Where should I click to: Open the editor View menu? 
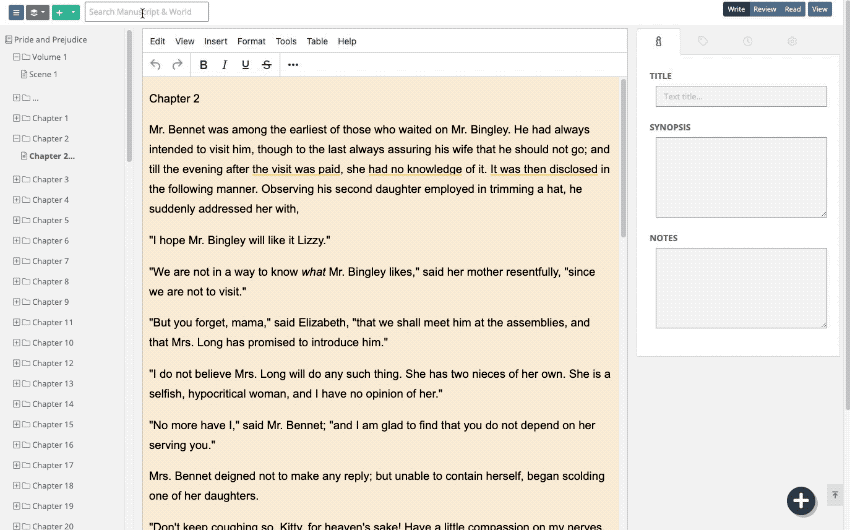click(184, 41)
